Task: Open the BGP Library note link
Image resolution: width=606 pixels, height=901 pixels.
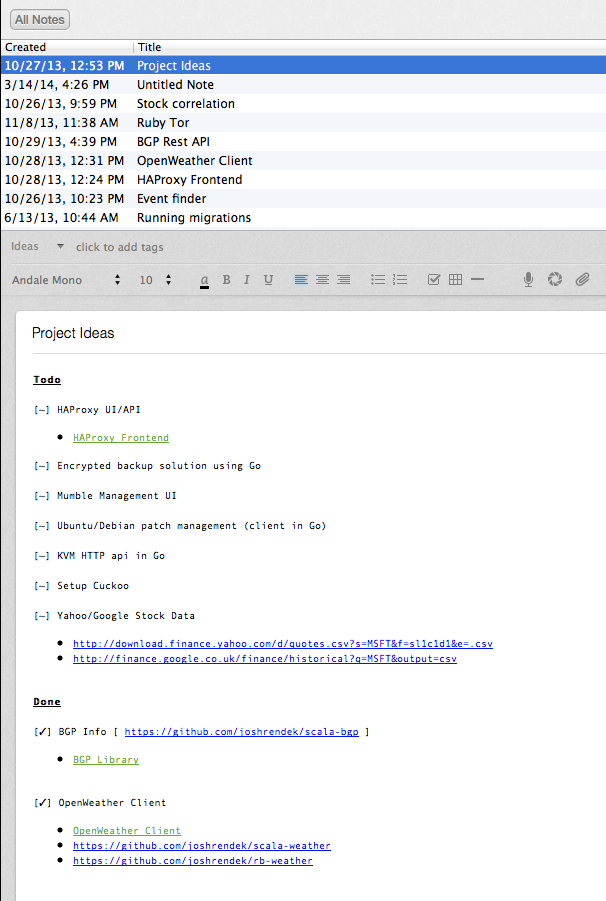Action: pyautogui.click(x=106, y=760)
